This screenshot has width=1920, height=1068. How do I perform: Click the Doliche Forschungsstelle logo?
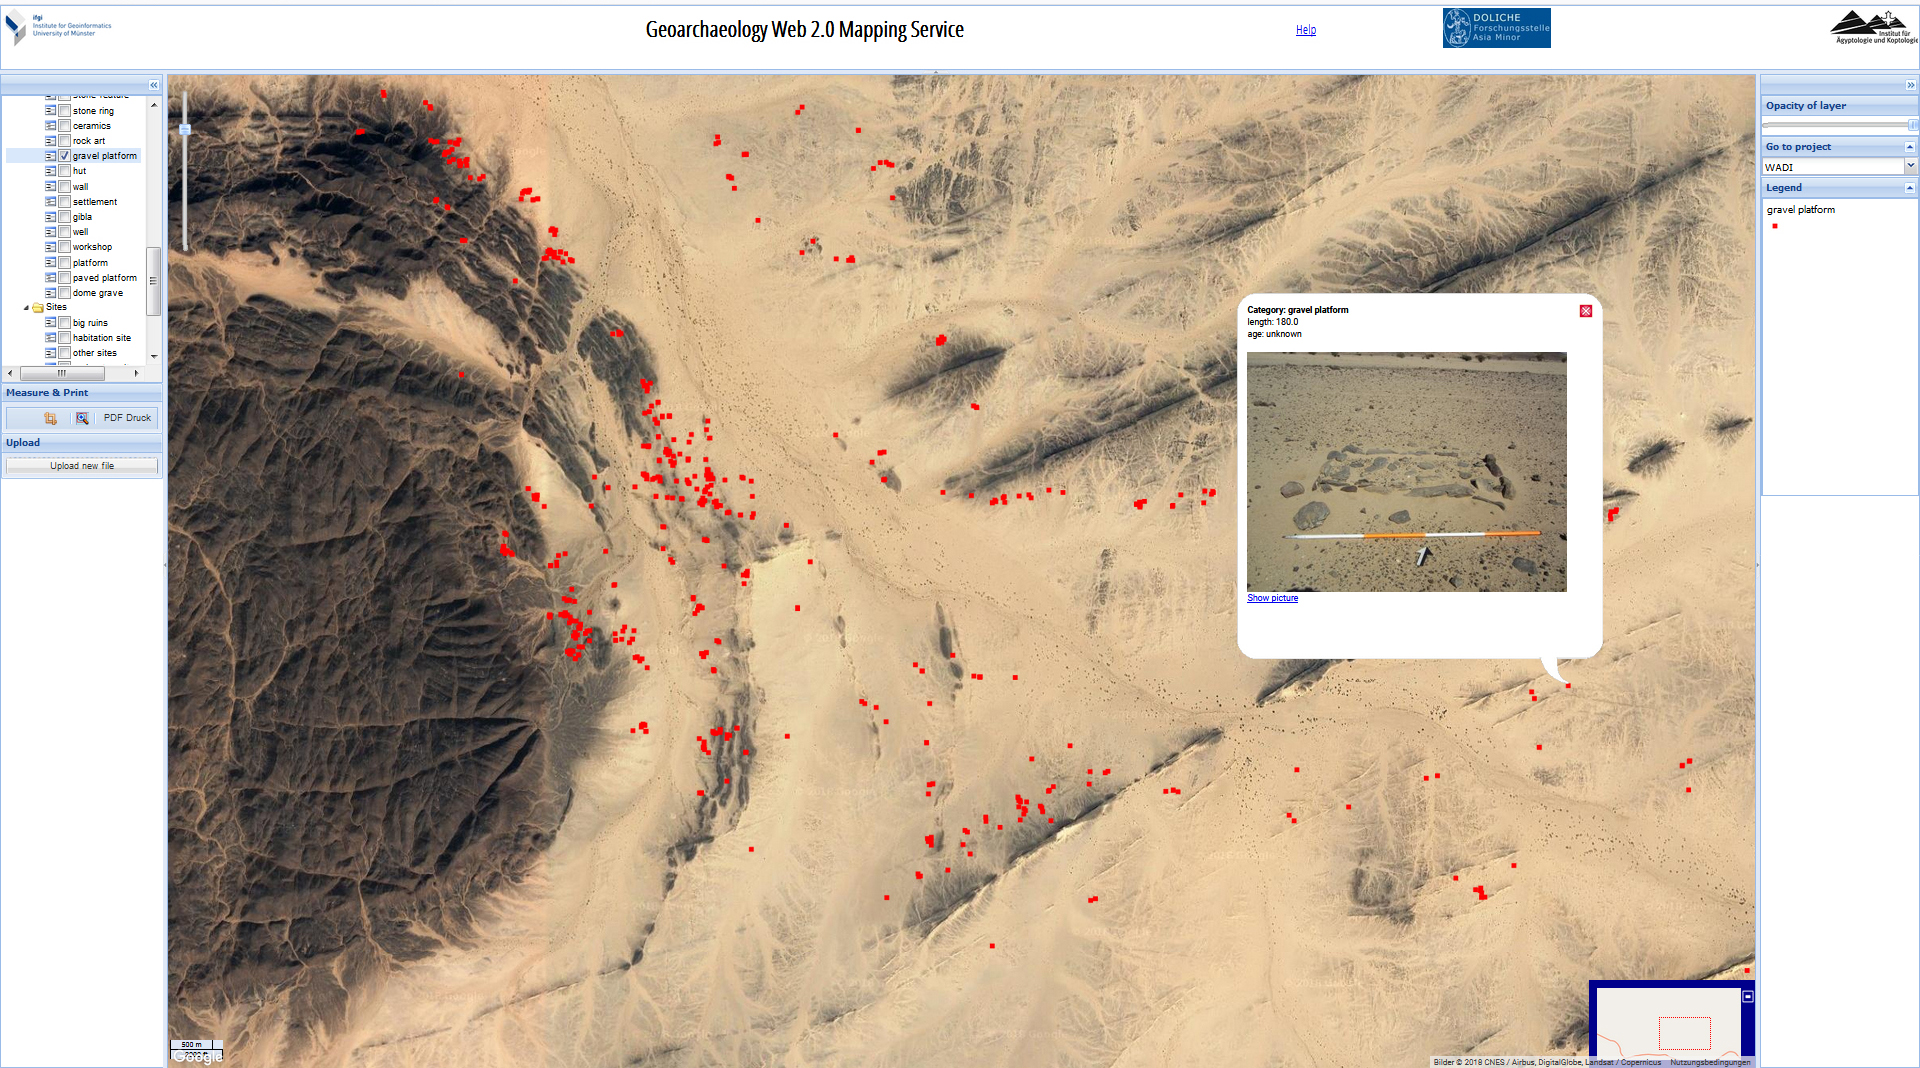pos(1496,28)
